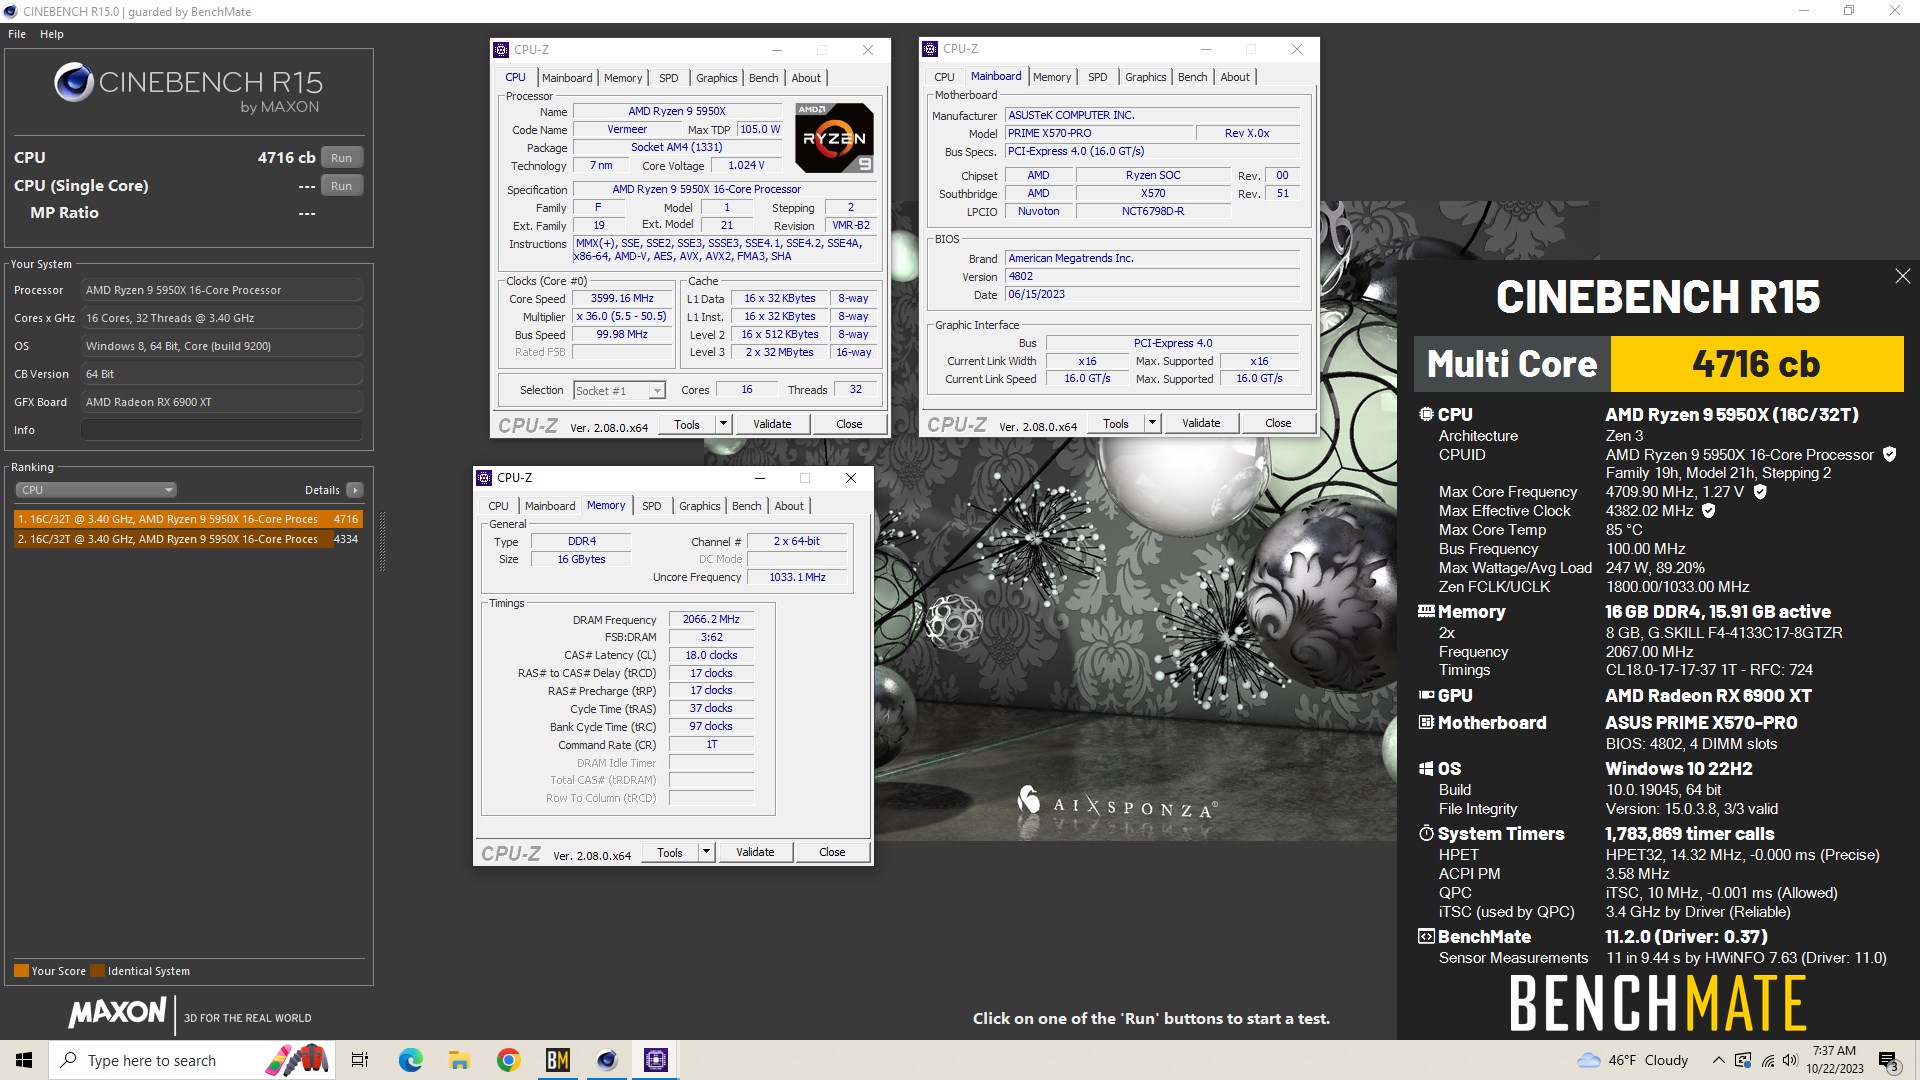Image resolution: width=1920 pixels, height=1080 pixels.
Task: Open network status tray icon
Action: [1767, 1060]
